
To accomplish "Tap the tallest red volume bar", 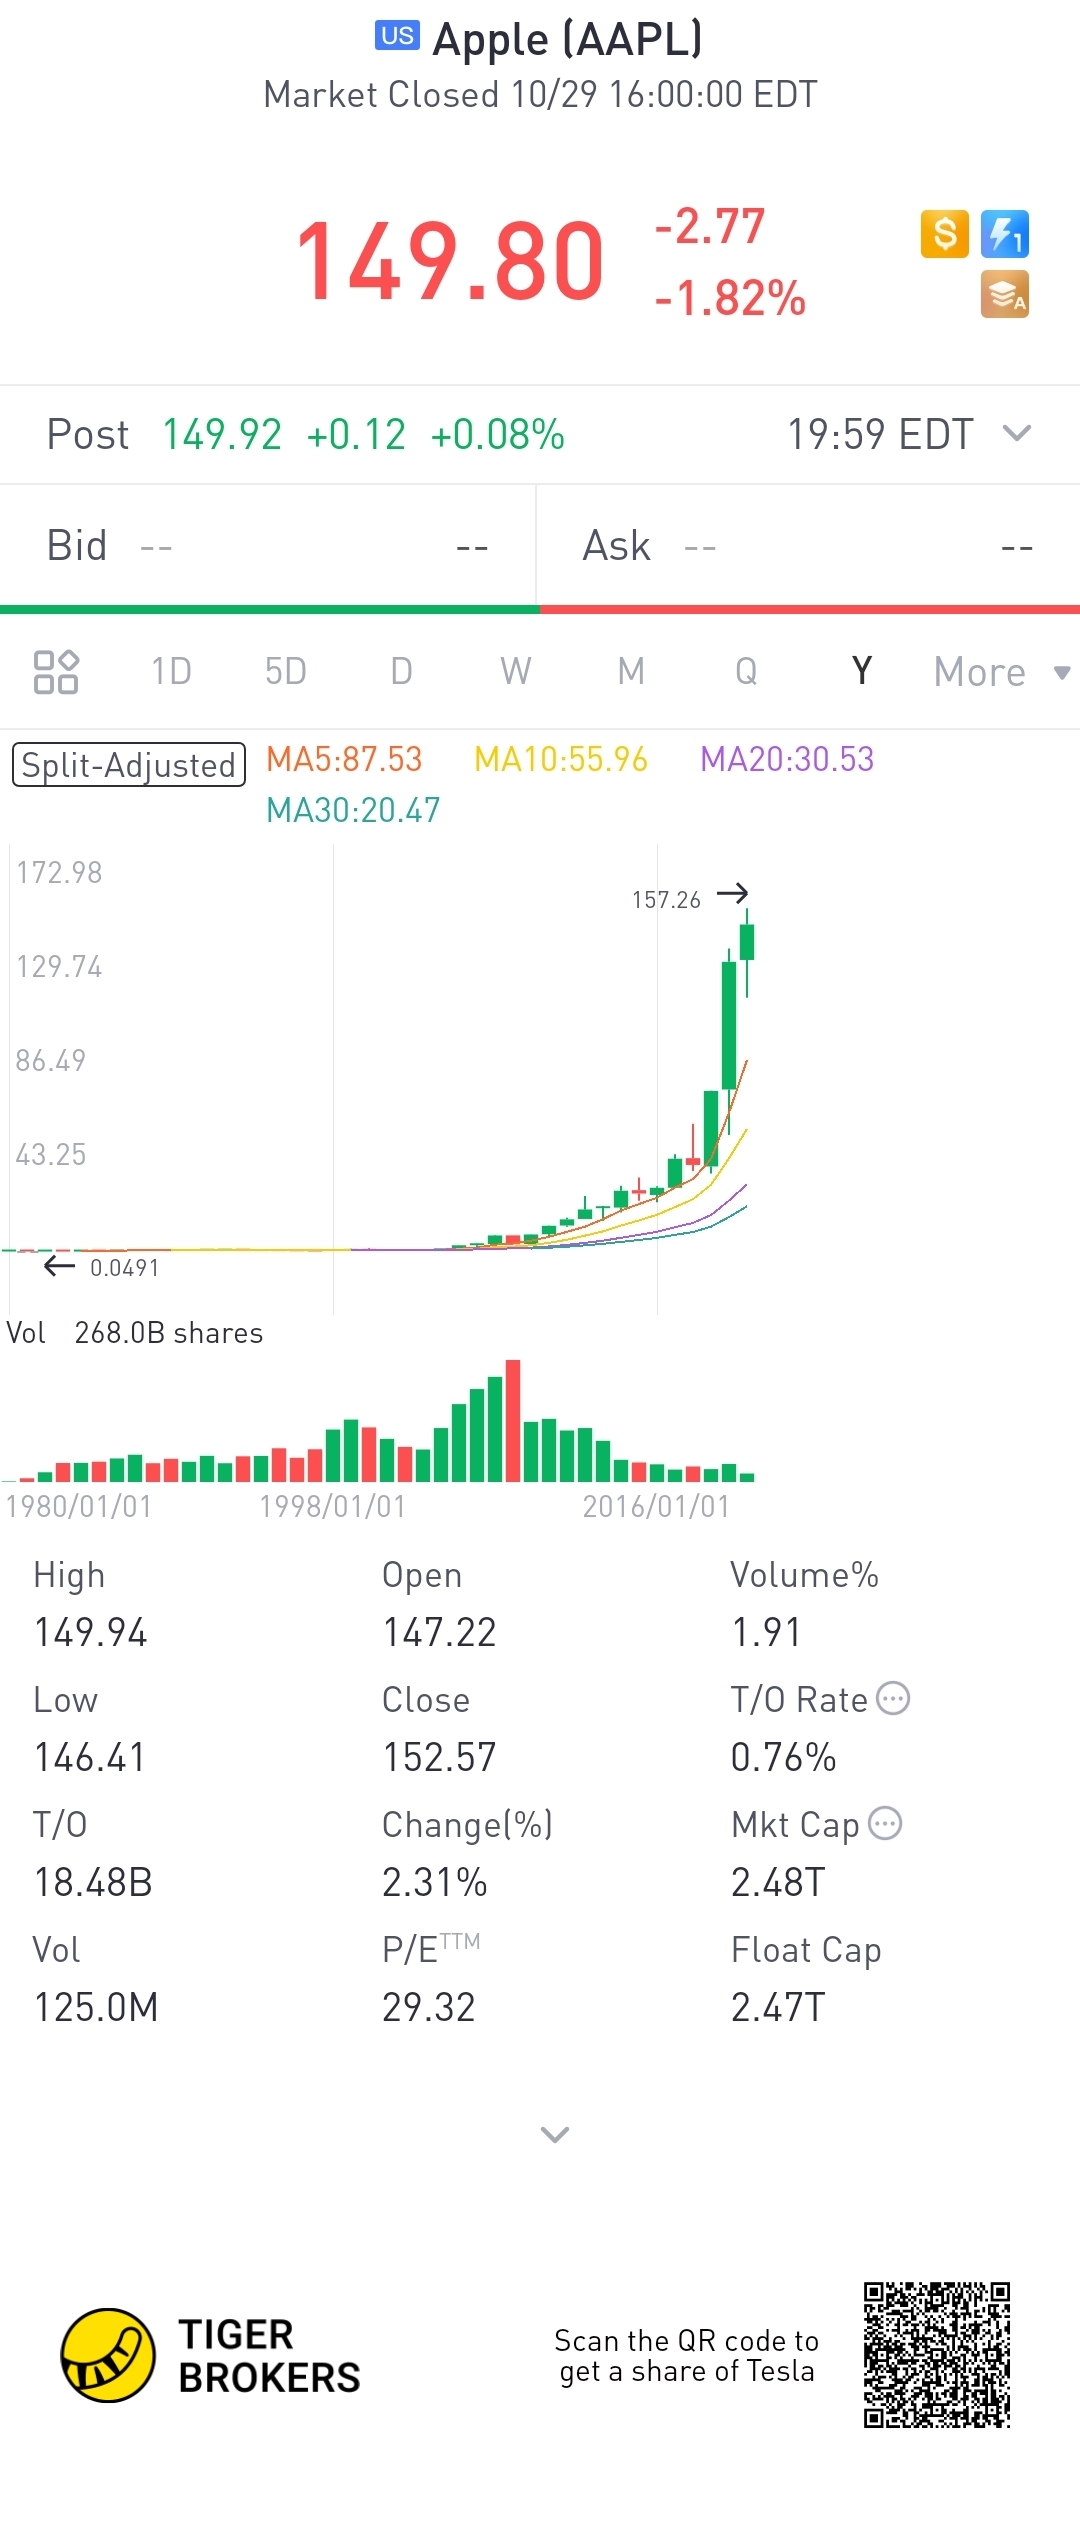I will [513, 1420].
